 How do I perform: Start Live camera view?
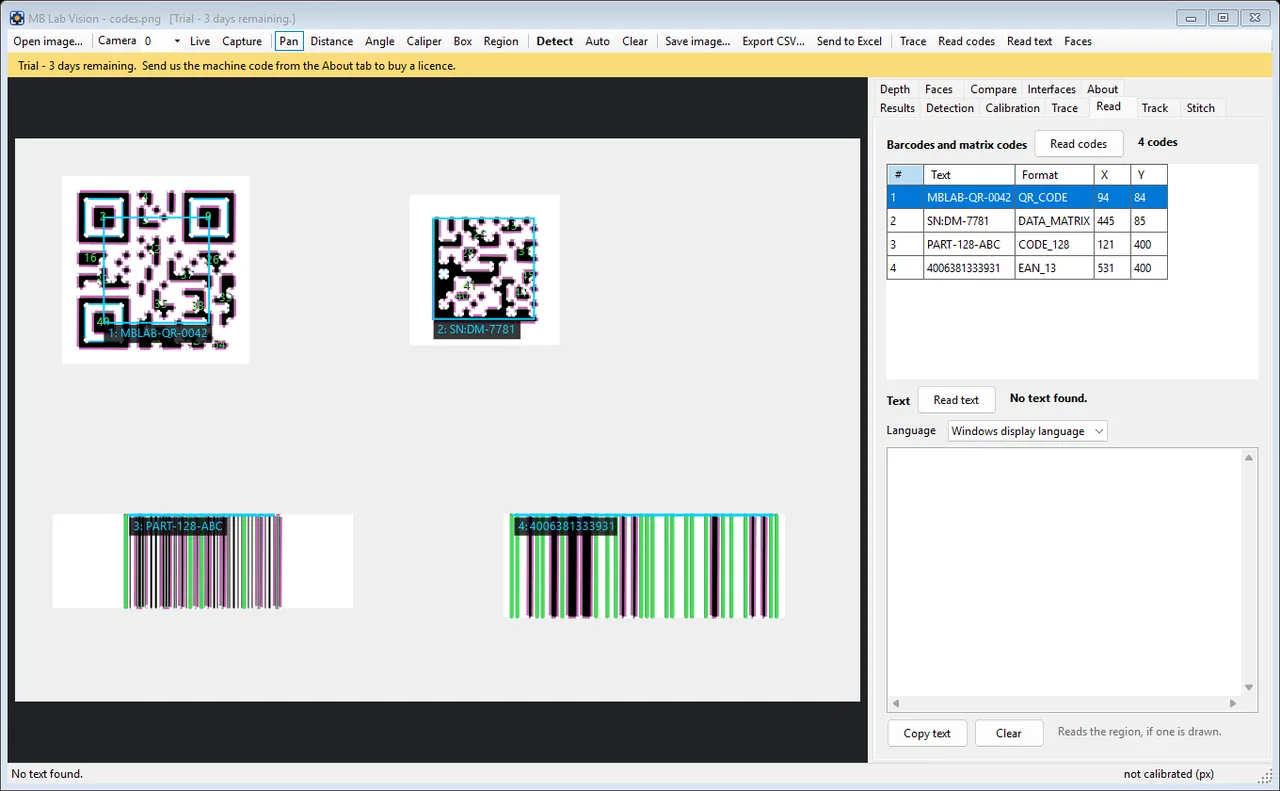(200, 41)
